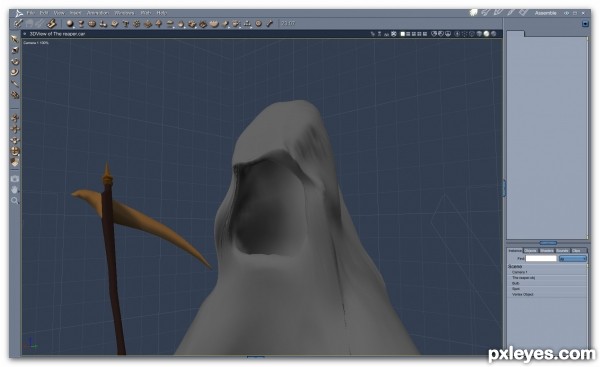Click the bottom sequencer drawer handle
The image size is (600, 367).
coord(256,357)
